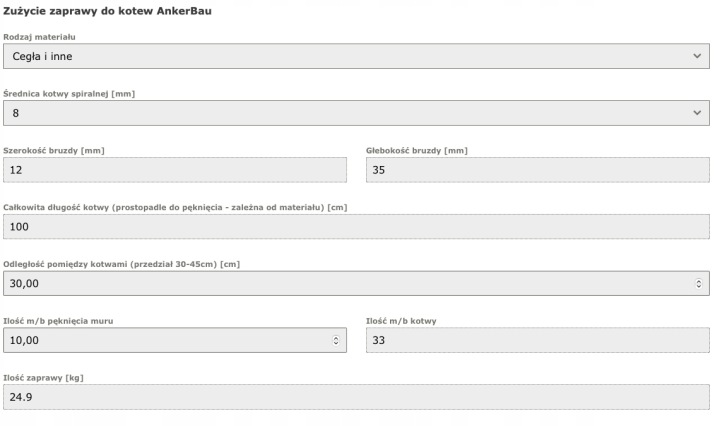
Task: Click the 'Średnica kotwy spiralnej [mm]' label
Action: tap(69, 94)
